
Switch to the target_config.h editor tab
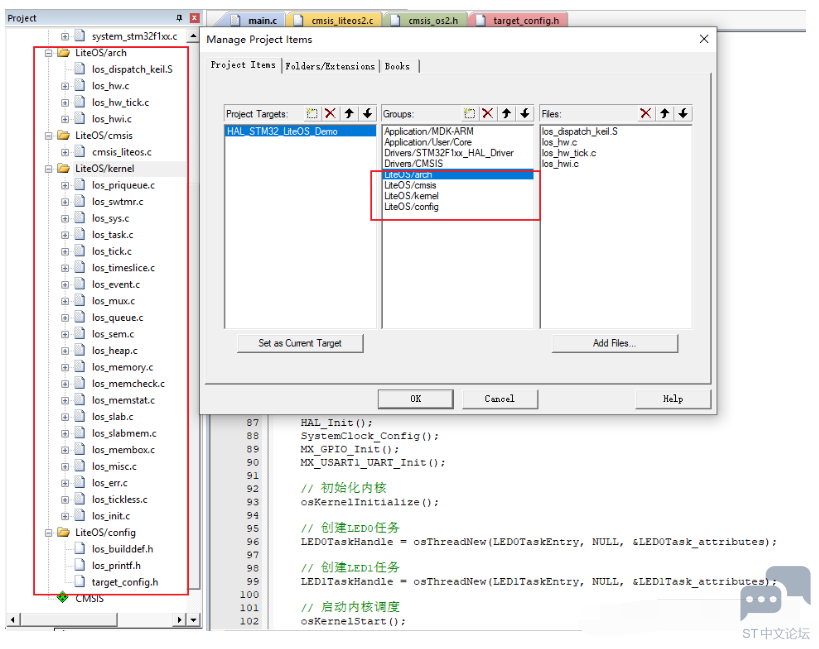pos(520,20)
